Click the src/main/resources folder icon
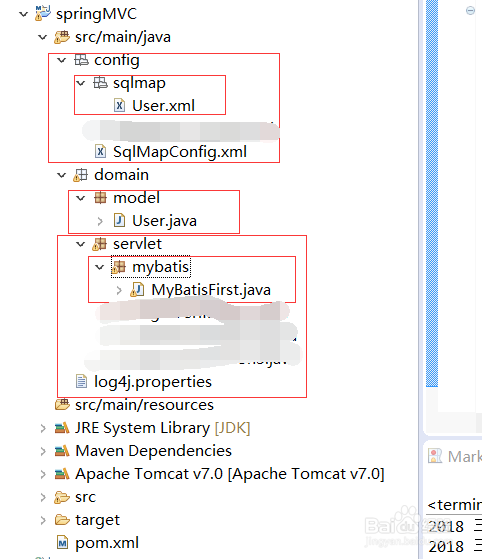Viewport: 482px width, 559px height. click(62, 404)
